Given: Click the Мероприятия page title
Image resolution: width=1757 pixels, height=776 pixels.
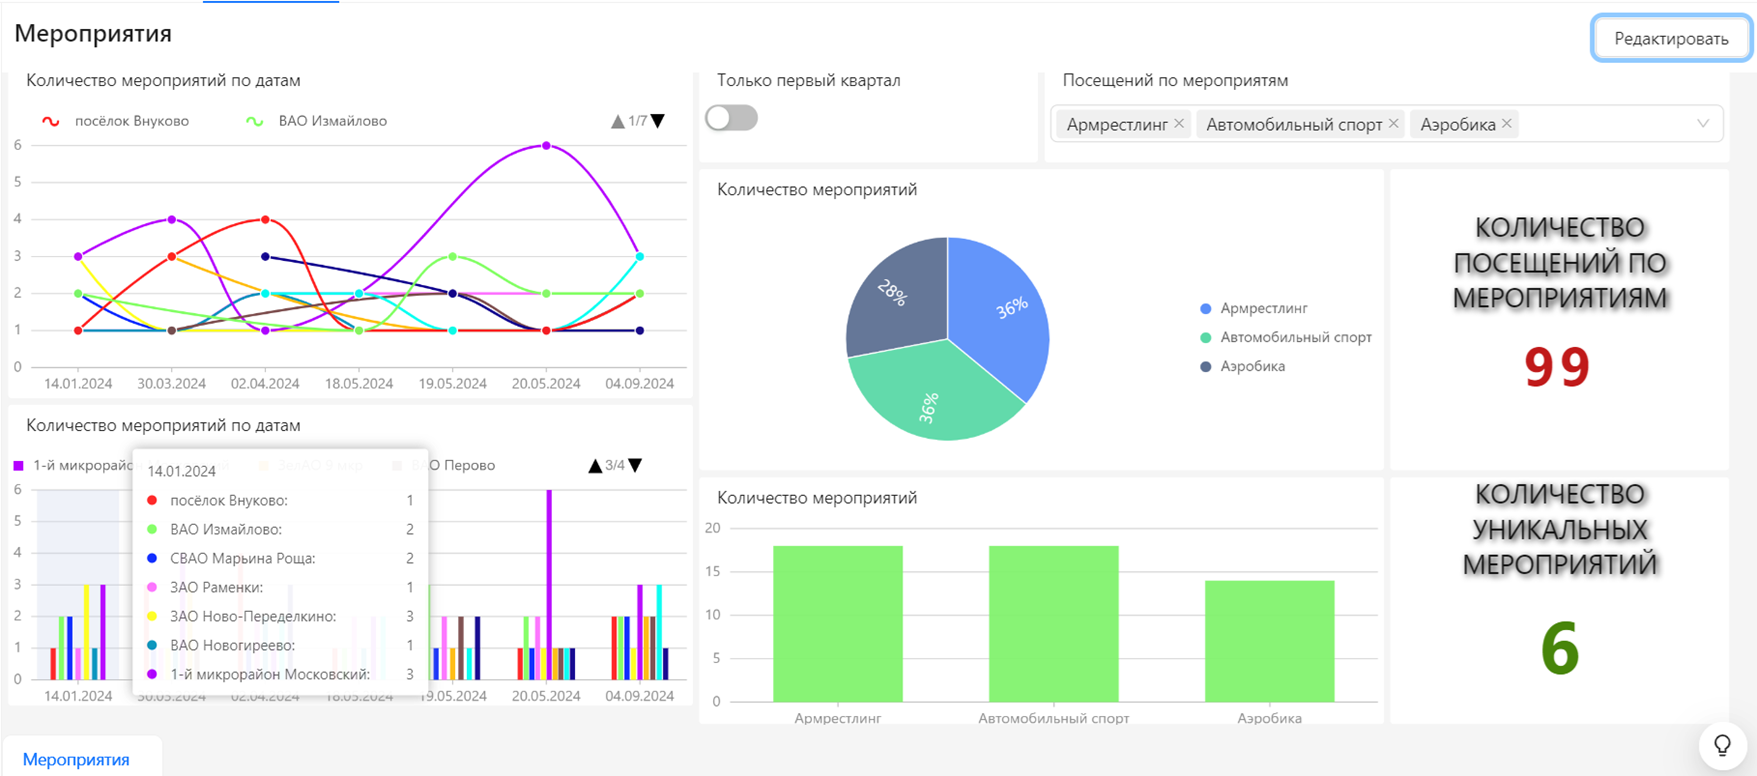Looking at the screenshot, I should (x=93, y=33).
